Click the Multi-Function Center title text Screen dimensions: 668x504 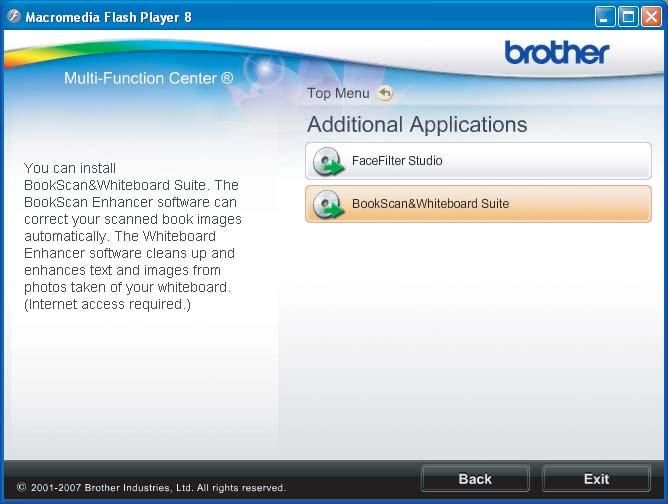[149, 78]
